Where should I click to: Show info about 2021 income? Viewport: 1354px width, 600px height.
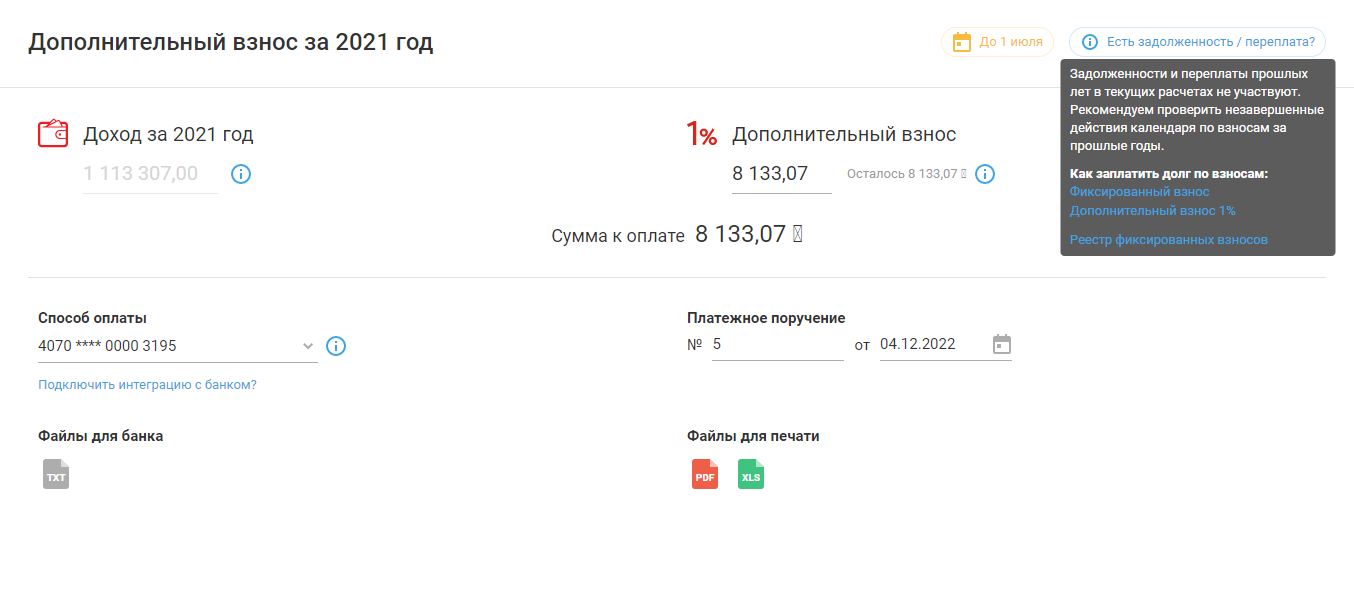[x=241, y=174]
